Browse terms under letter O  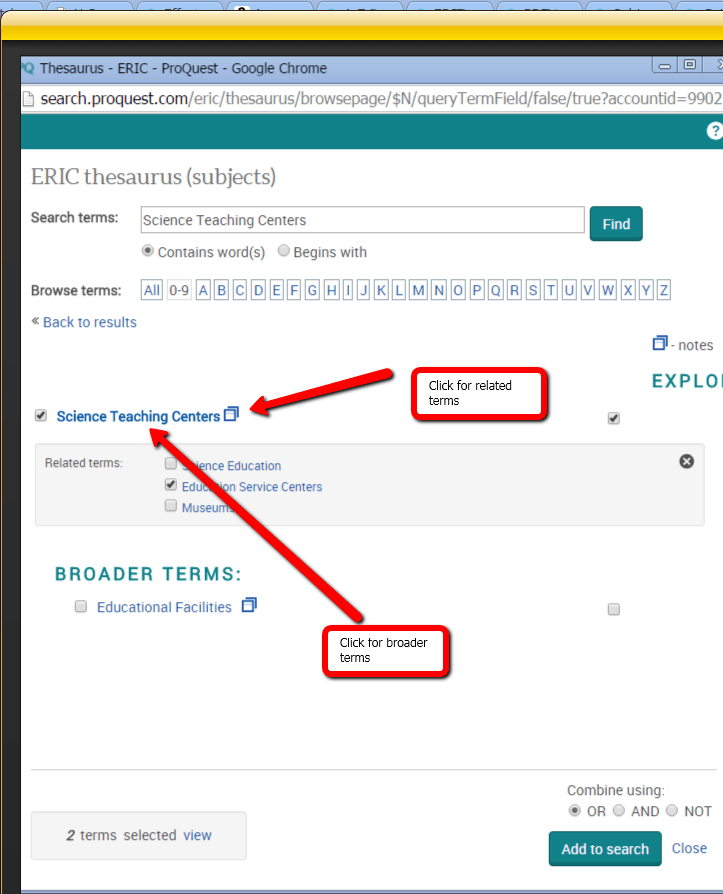point(458,290)
